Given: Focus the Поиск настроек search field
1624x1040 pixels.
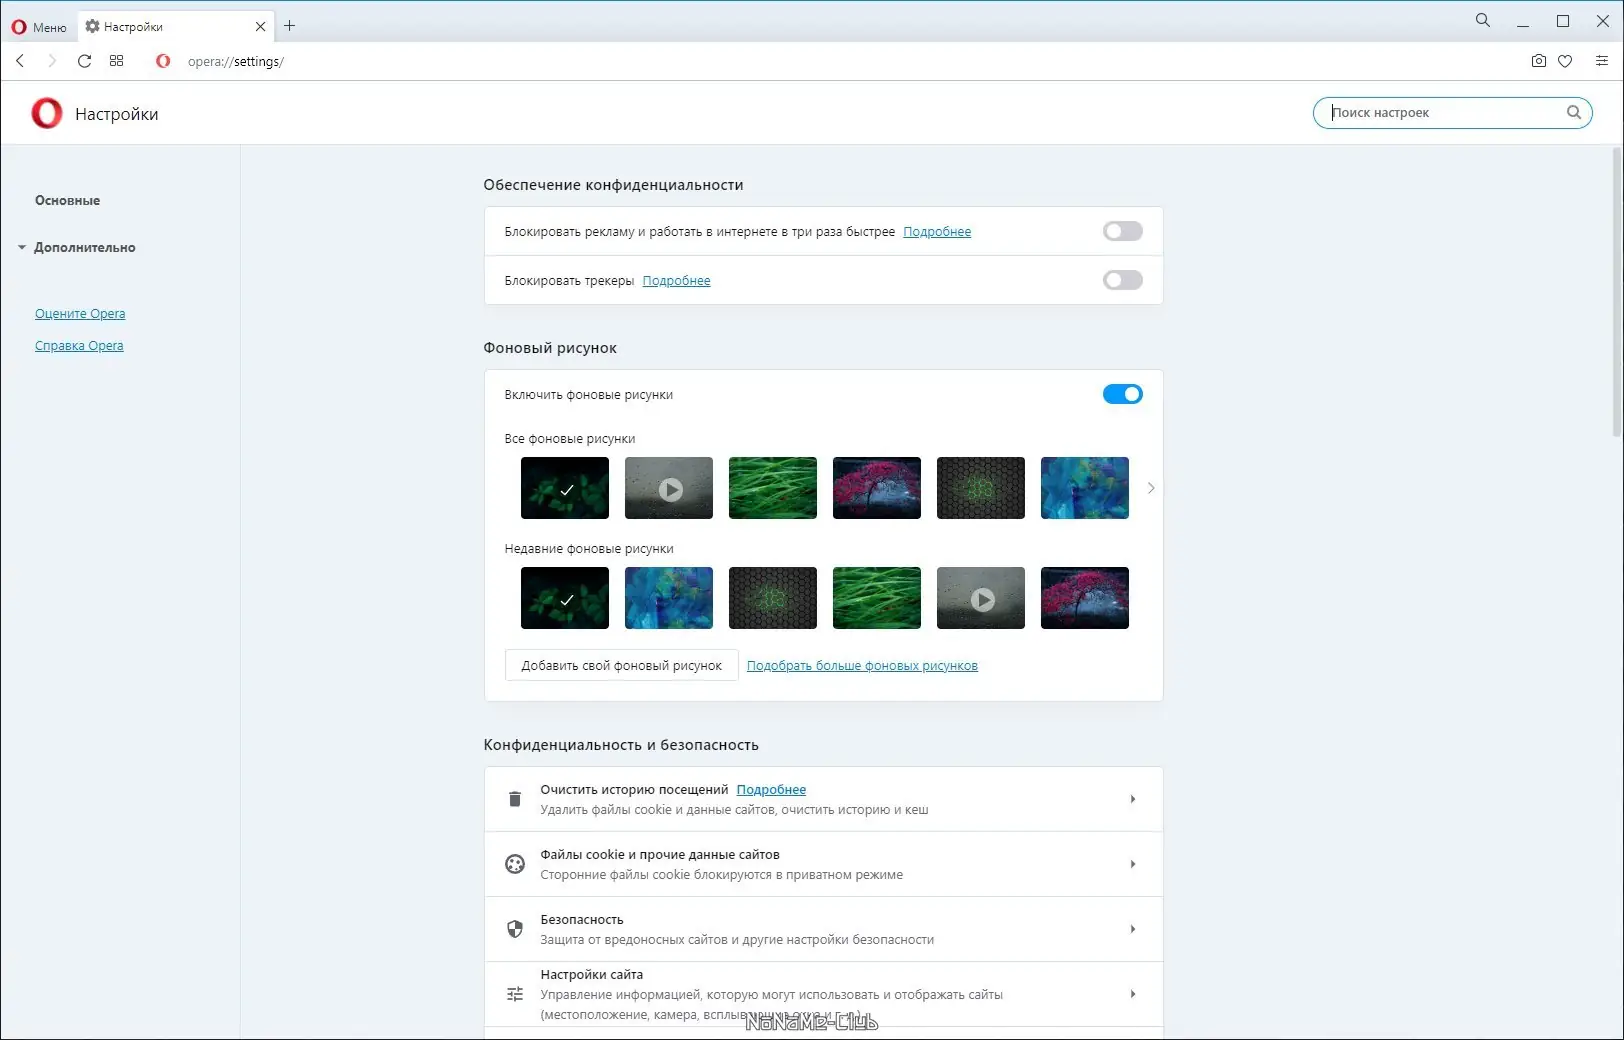Looking at the screenshot, I should tap(1452, 113).
